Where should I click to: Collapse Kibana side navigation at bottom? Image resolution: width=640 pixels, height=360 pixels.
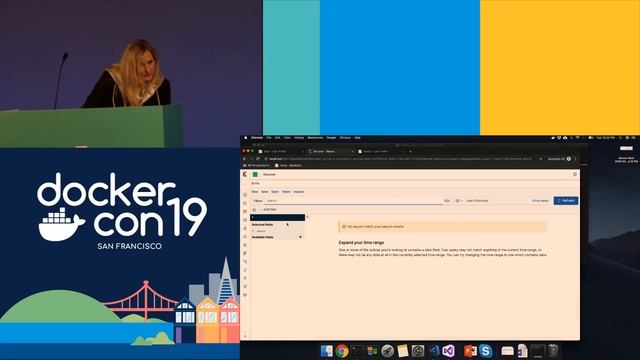(x=245, y=336)
